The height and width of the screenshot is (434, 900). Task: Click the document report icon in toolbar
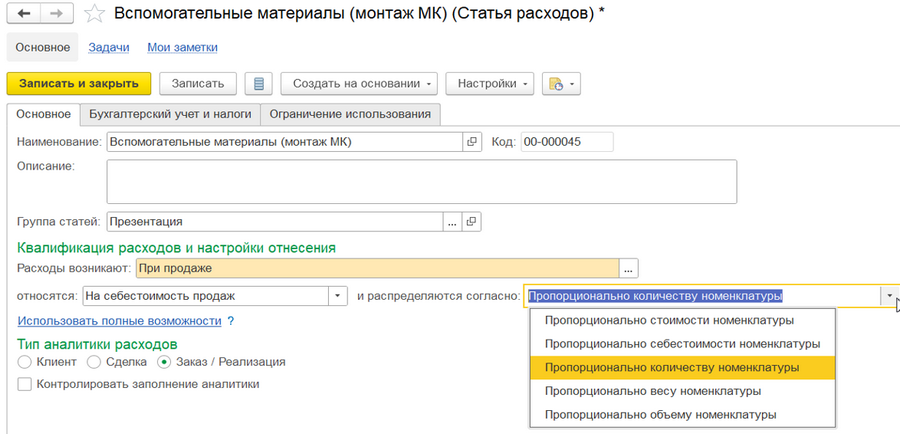(x=259, y=84)
